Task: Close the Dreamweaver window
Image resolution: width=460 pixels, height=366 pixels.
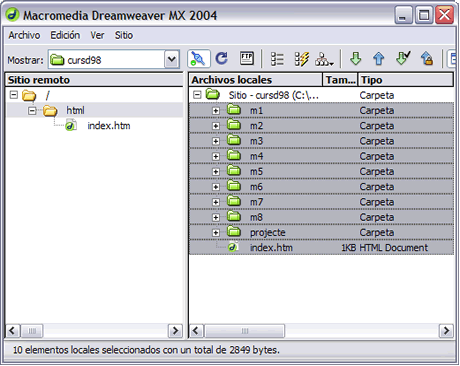Action: pyautogui.click(x=444, y=15)
